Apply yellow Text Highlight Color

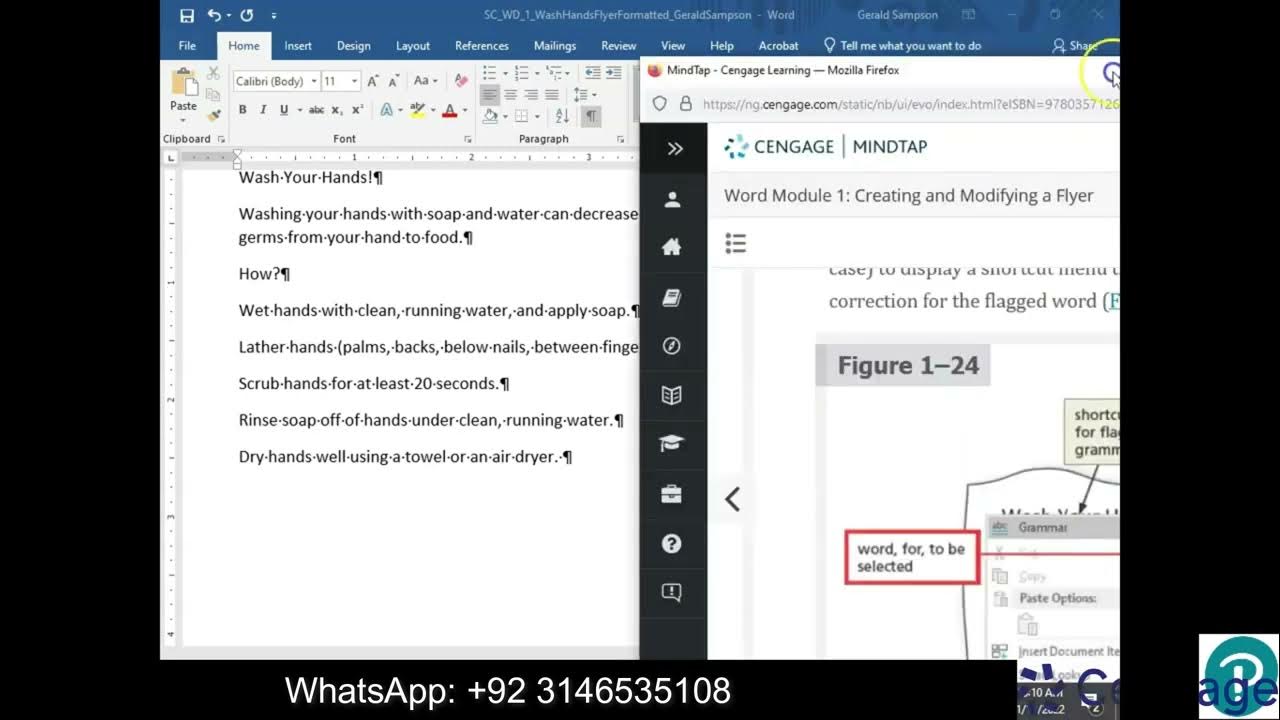pos(417,110)
